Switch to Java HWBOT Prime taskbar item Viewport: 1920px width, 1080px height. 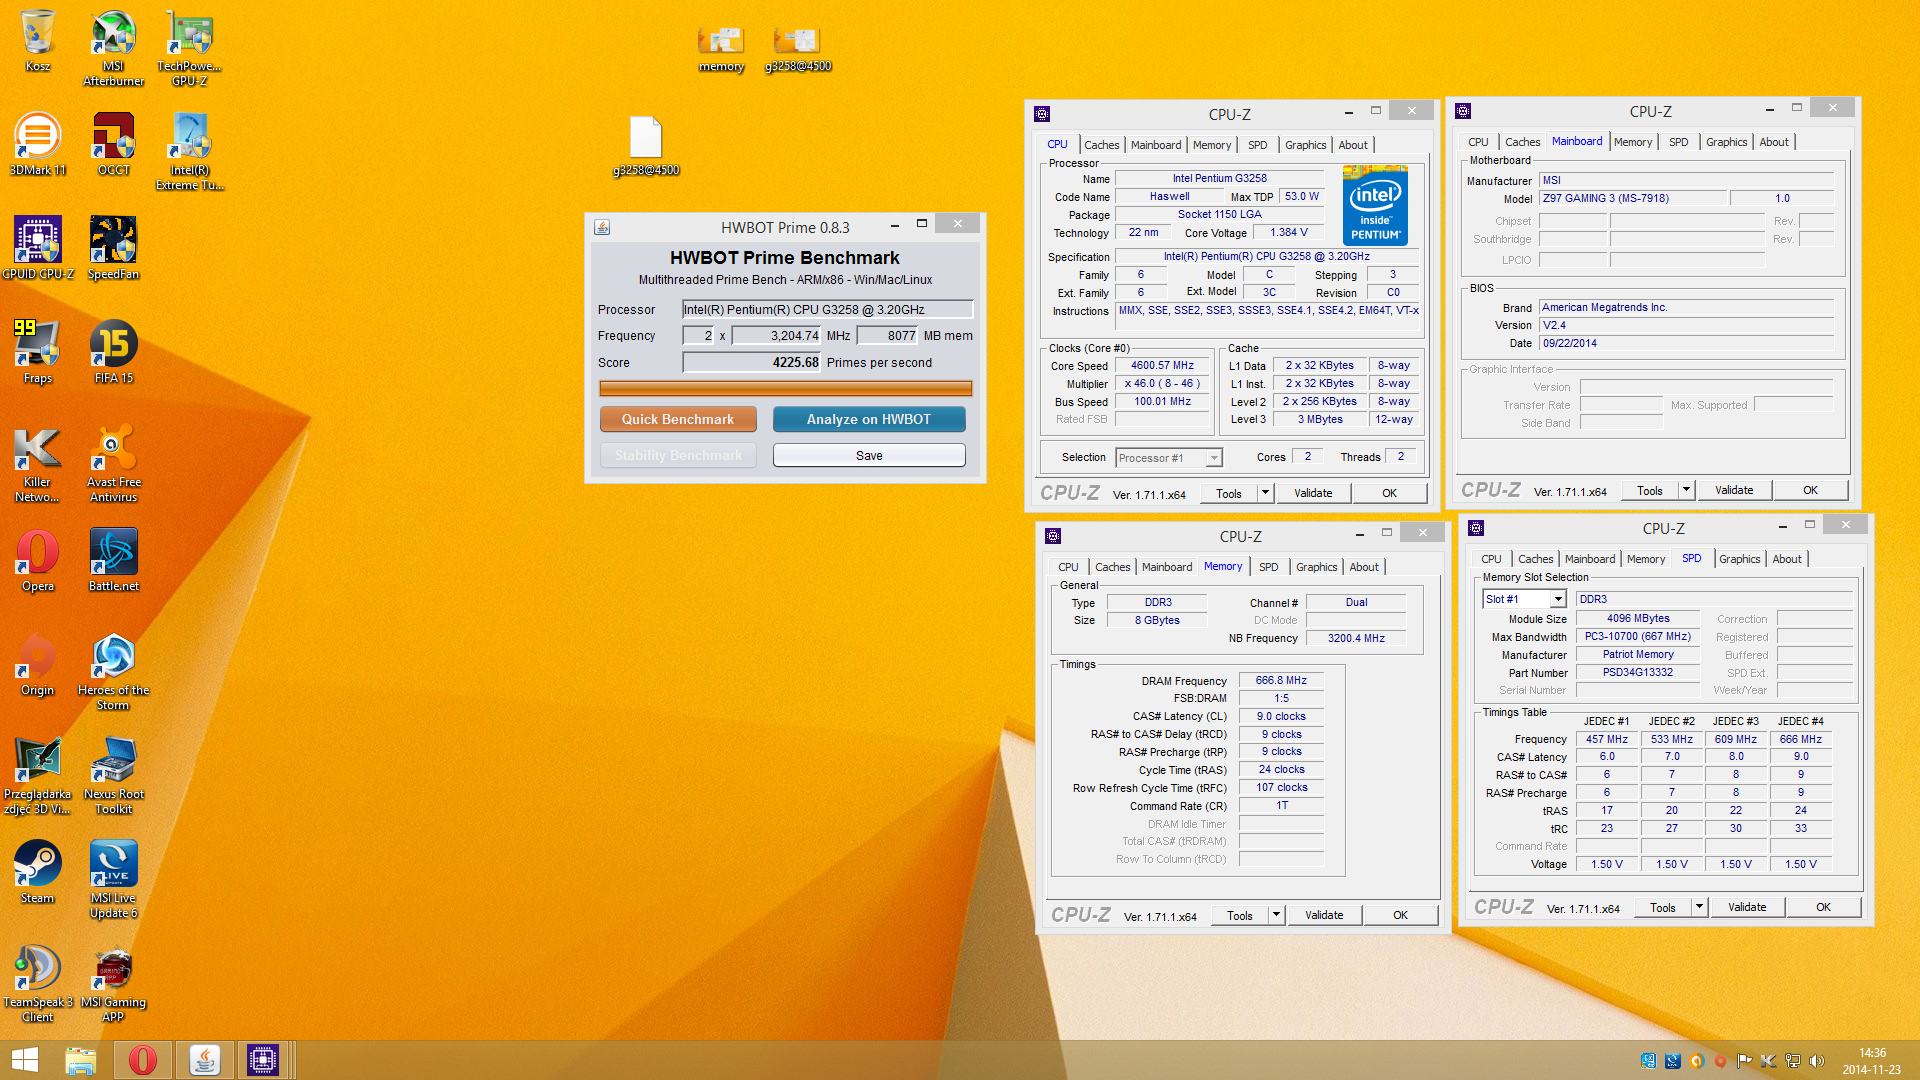click(x=205, y=1060)
